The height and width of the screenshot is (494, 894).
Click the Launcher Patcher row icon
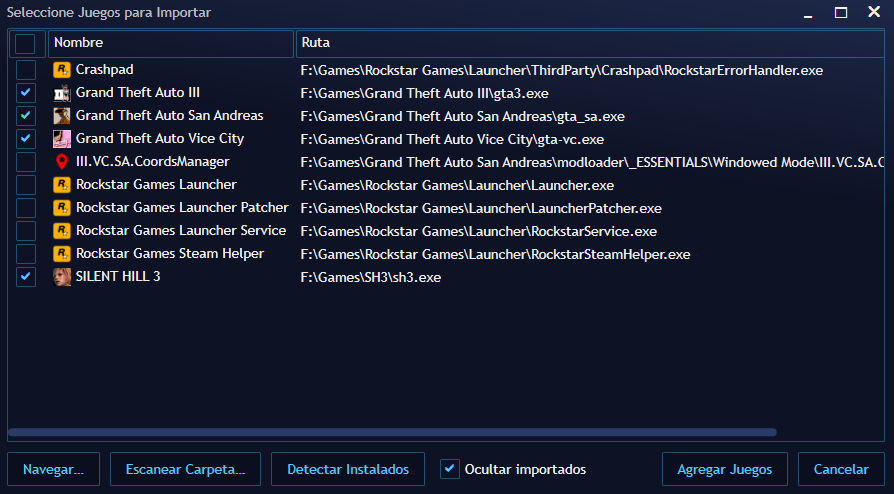(62, 208)
